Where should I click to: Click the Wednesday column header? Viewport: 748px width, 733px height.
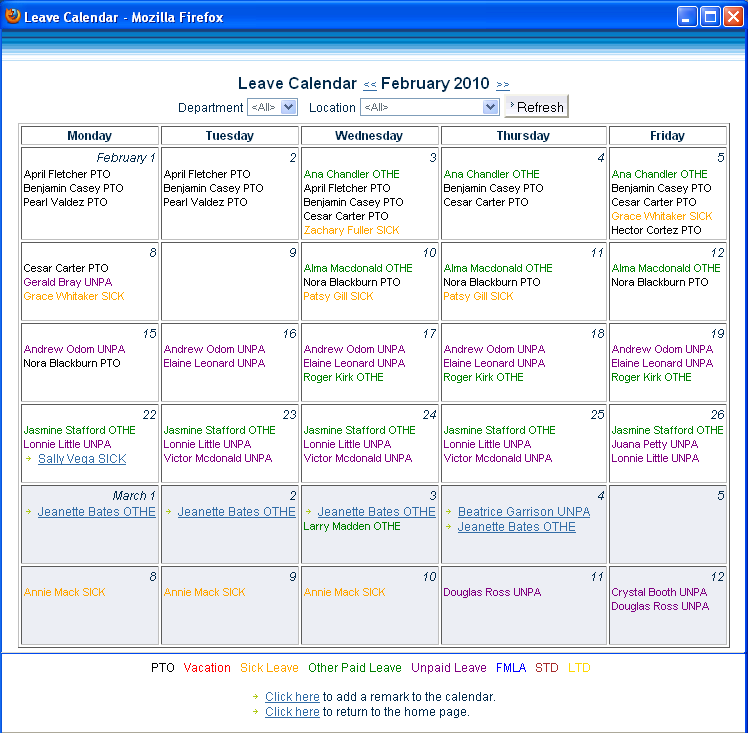tap(369, 136)
